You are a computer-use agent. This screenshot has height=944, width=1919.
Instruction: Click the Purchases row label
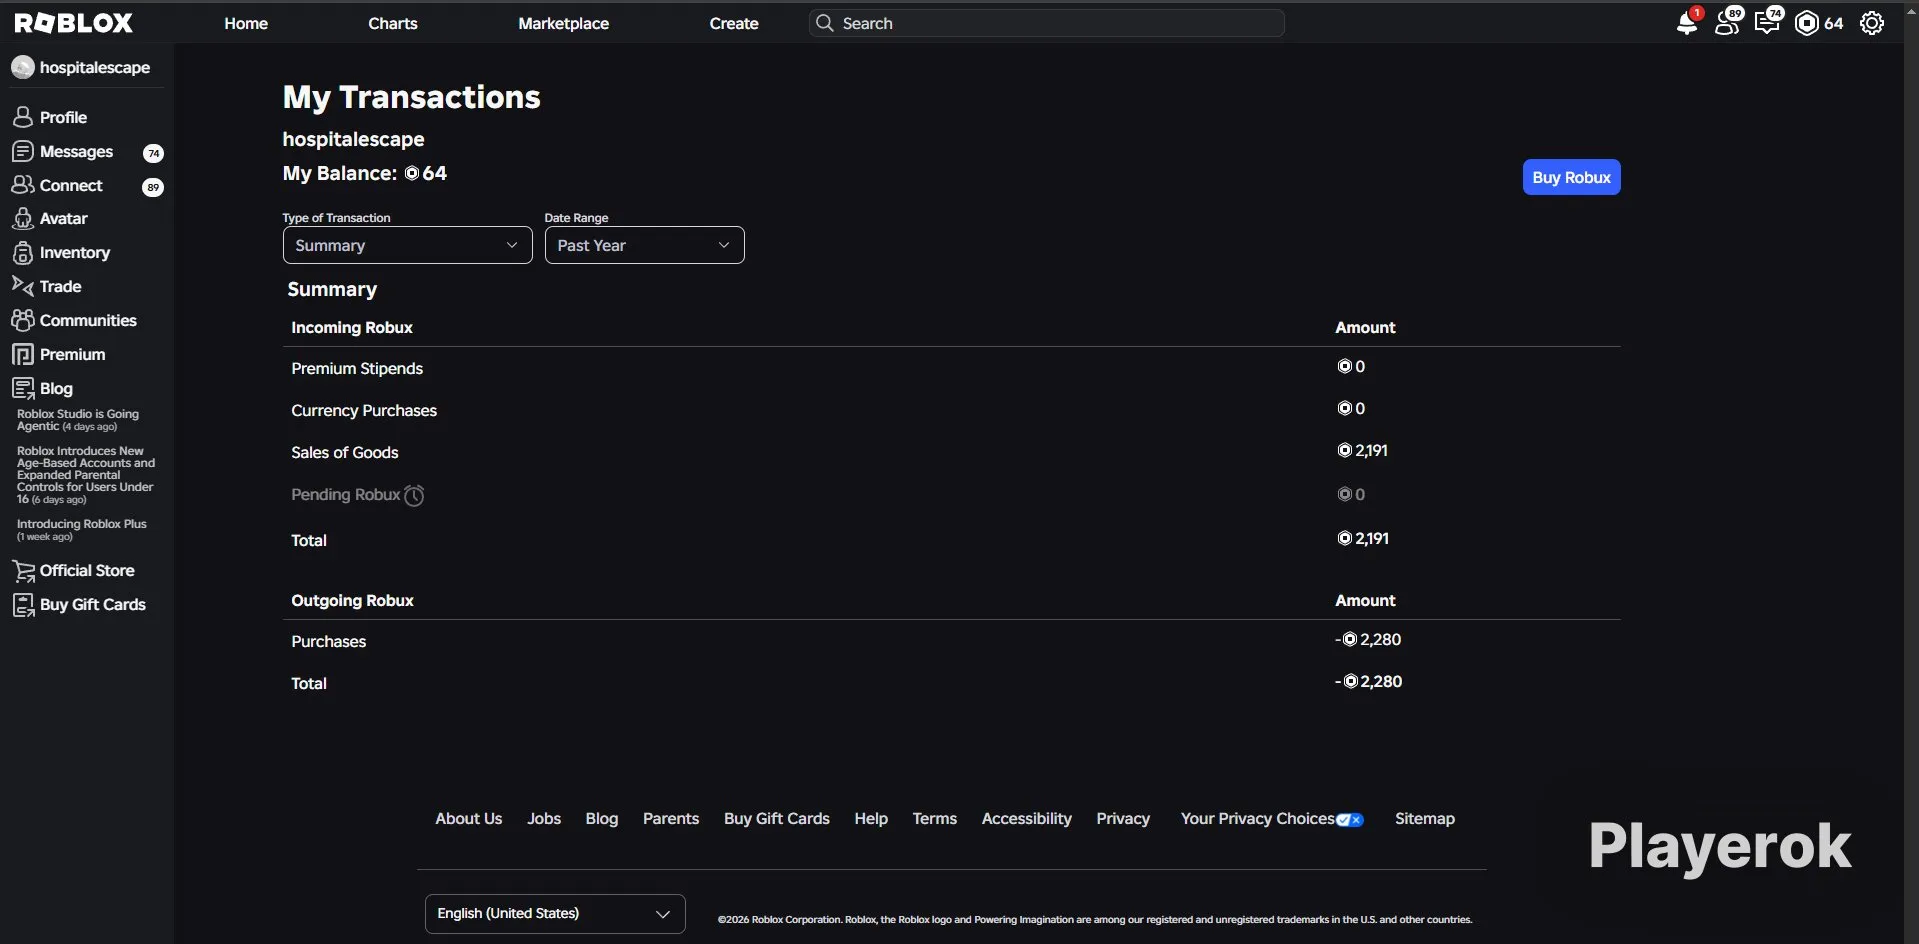point(329,641)
